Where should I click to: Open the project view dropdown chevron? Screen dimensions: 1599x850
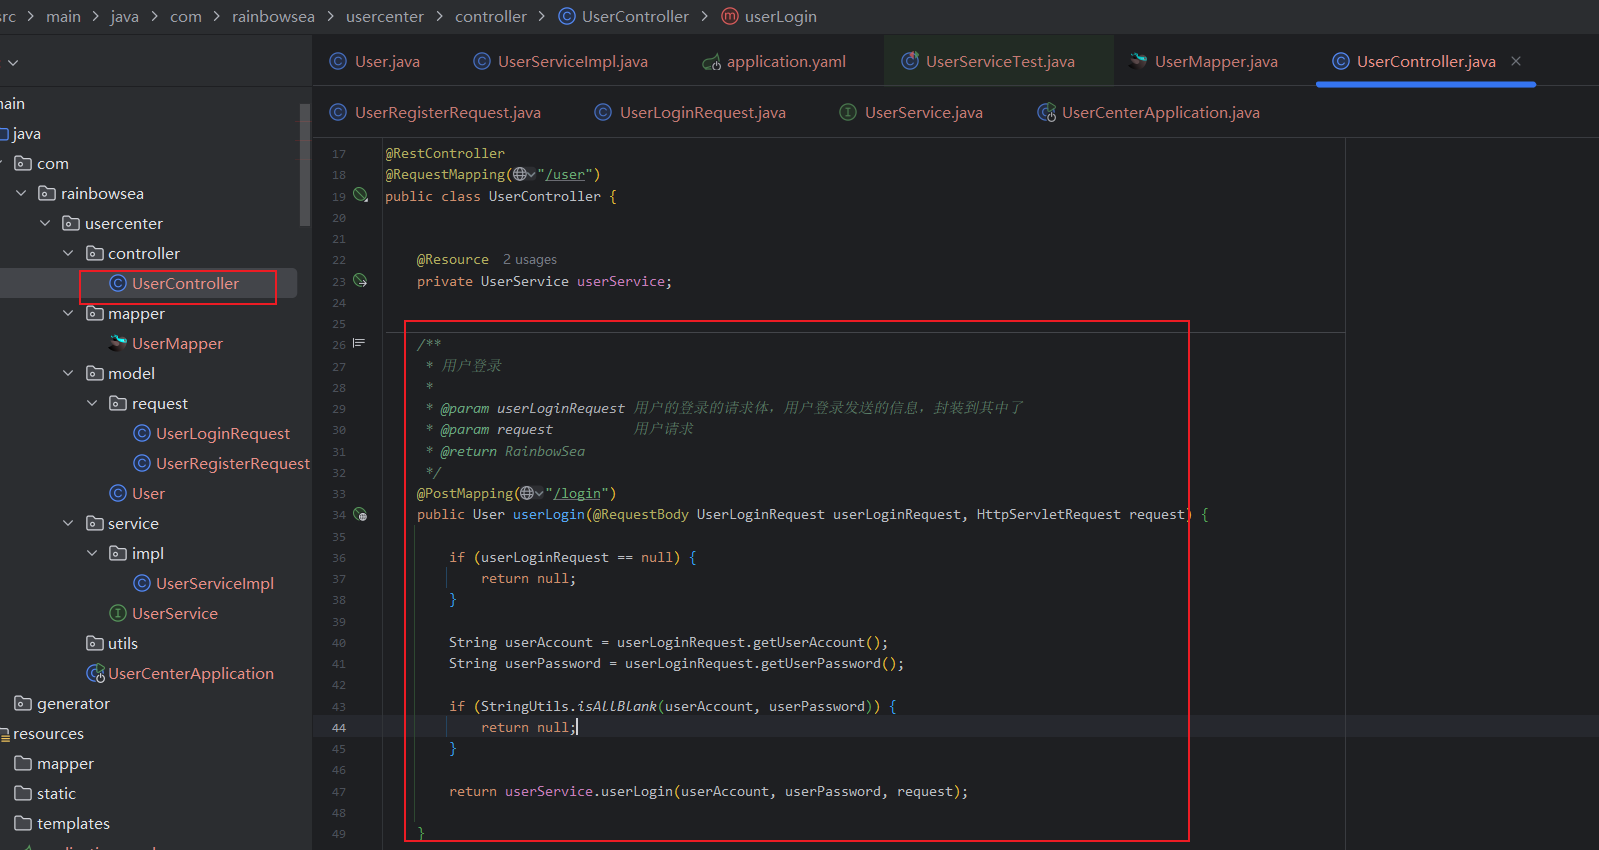tap(13, 63)
